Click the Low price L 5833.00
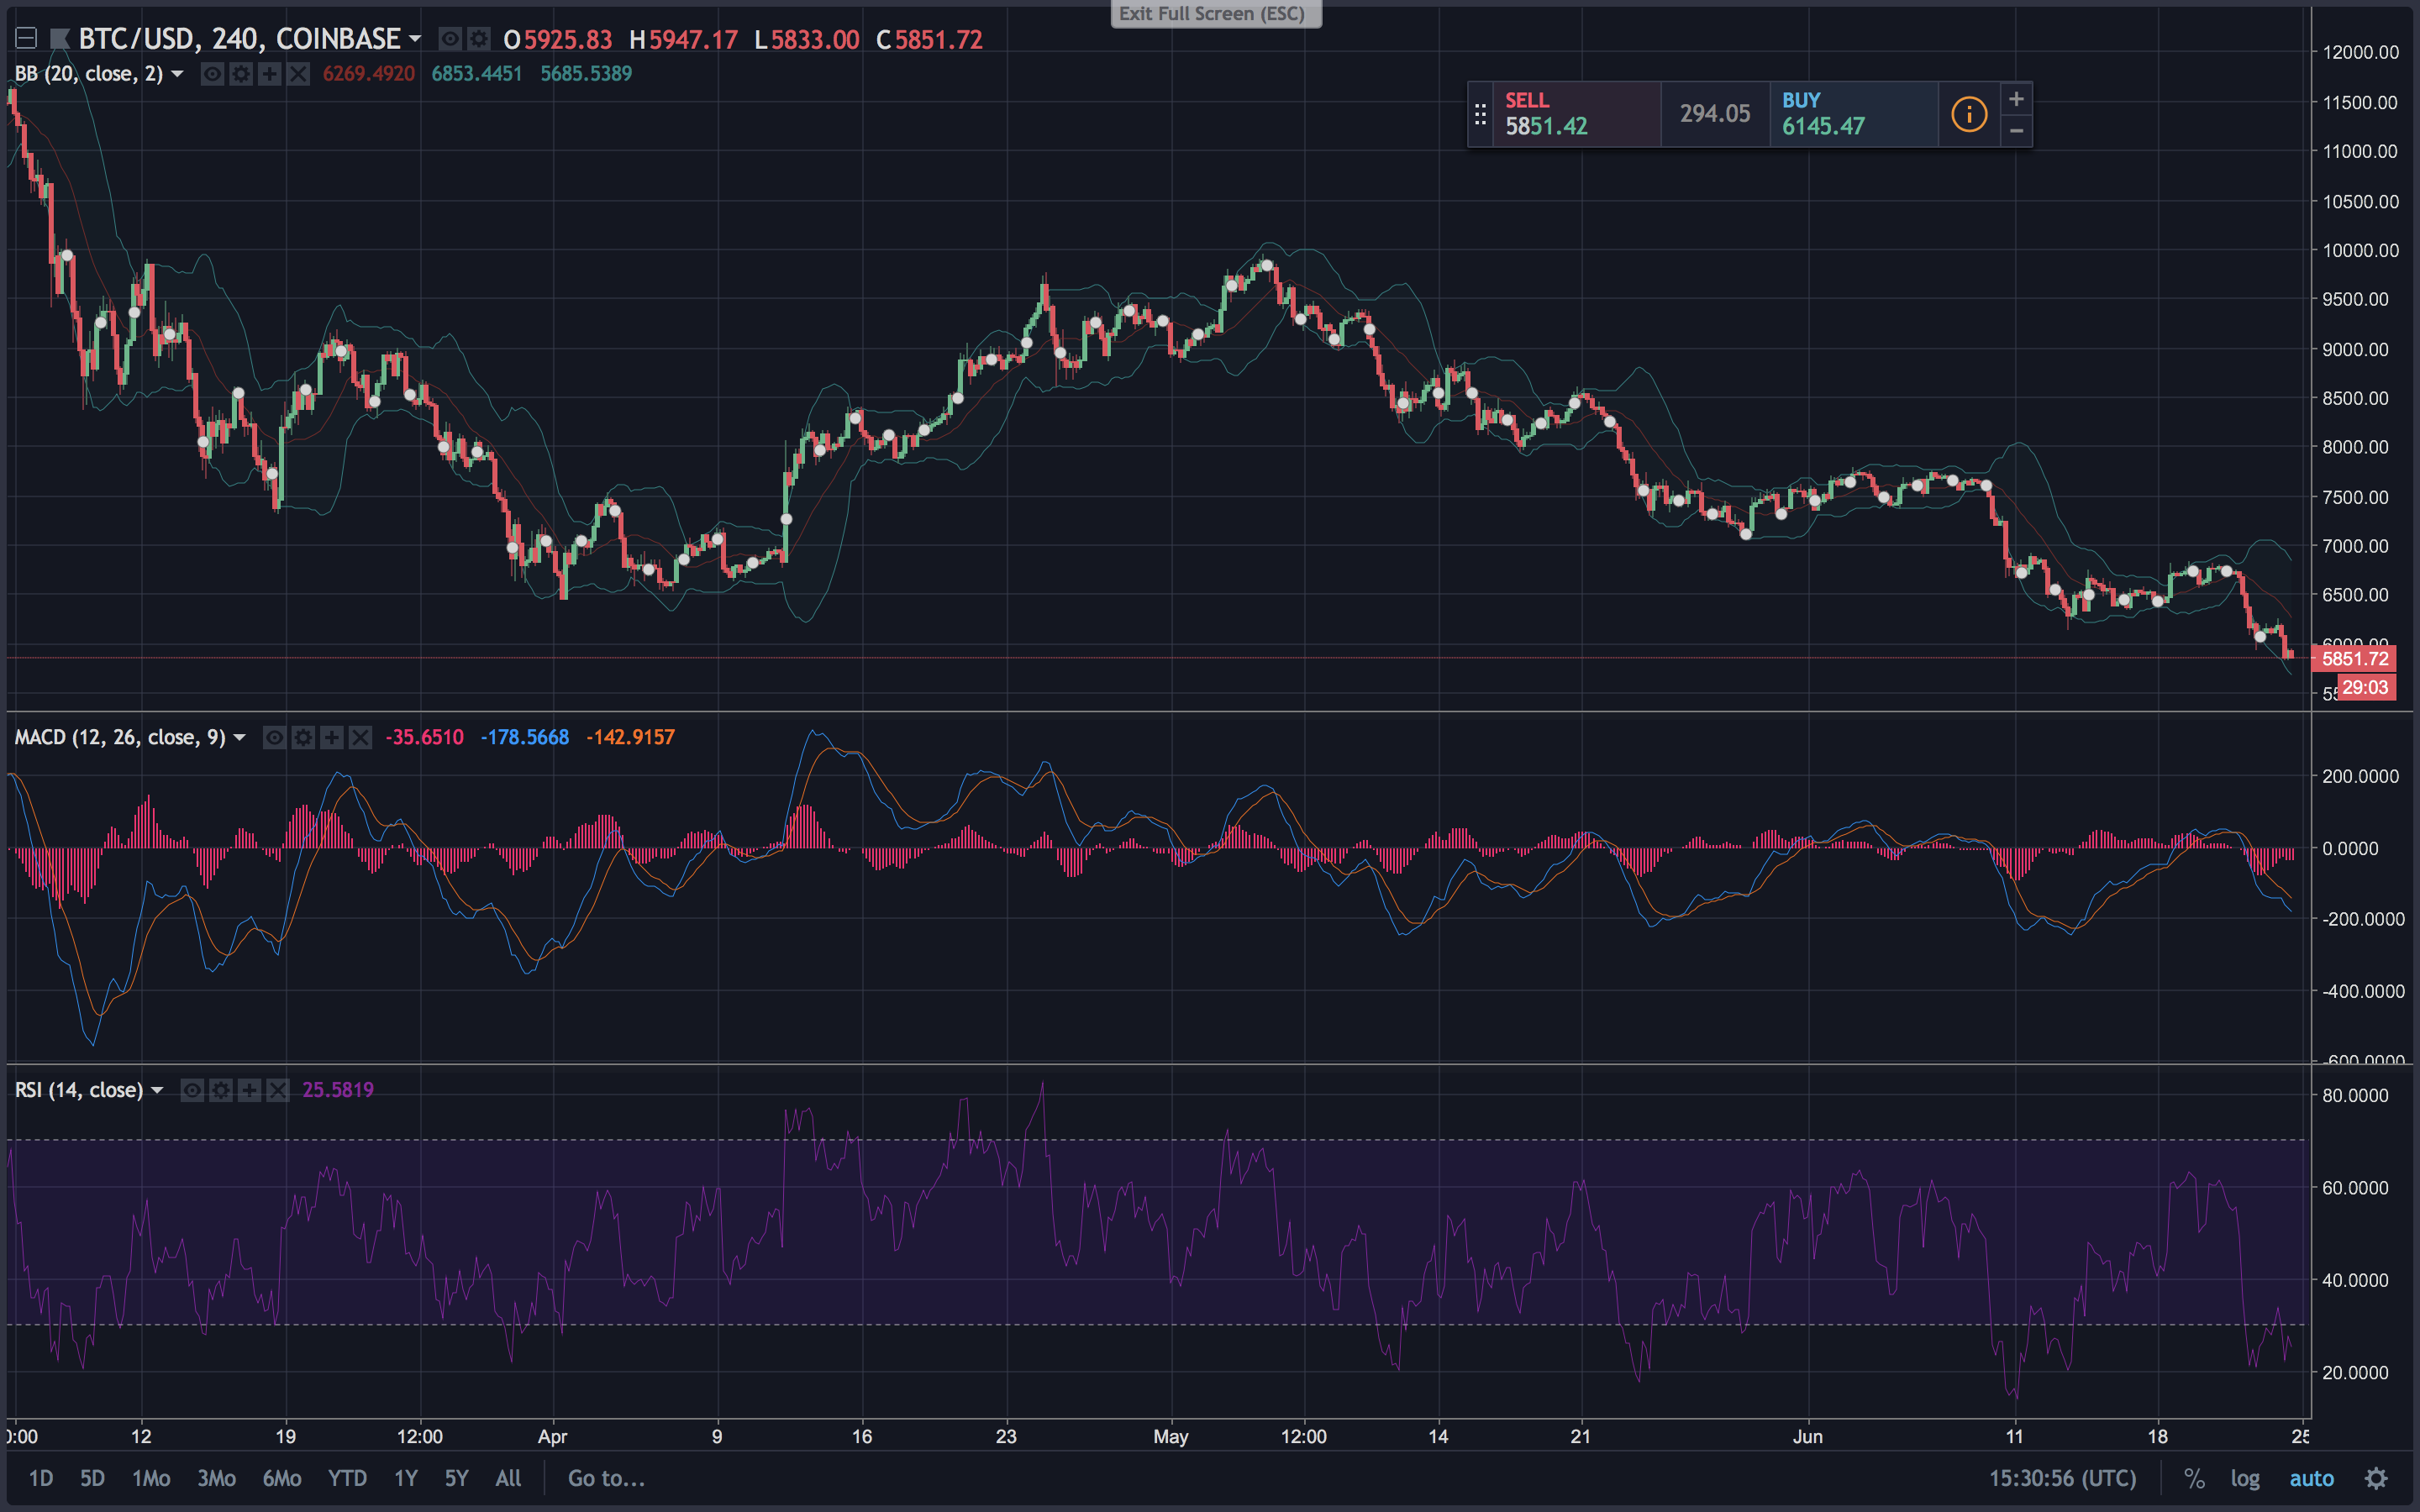The width and height of the screenshot is (2420, 1512). click(x=807, y=39)
